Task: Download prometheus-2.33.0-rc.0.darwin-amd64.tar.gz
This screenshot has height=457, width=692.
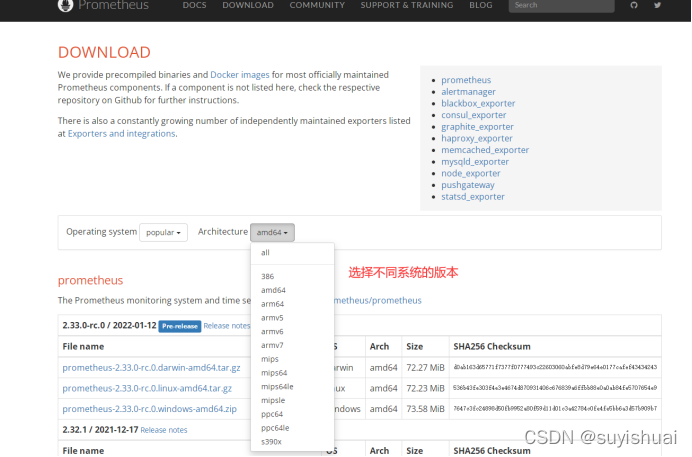Action: (151, 368)
